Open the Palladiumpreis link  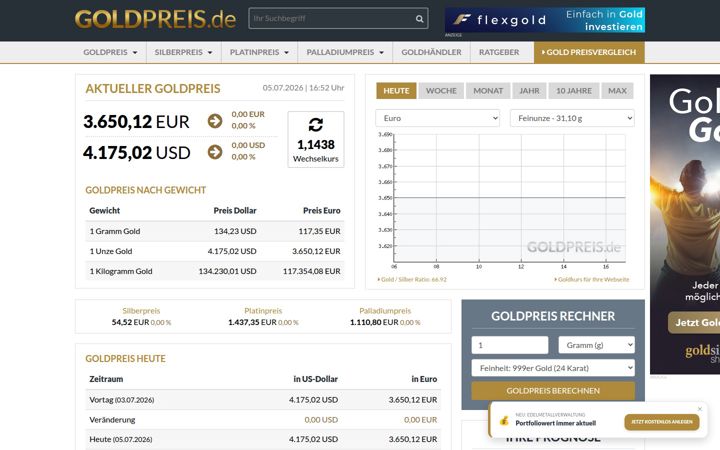(385, 311)
